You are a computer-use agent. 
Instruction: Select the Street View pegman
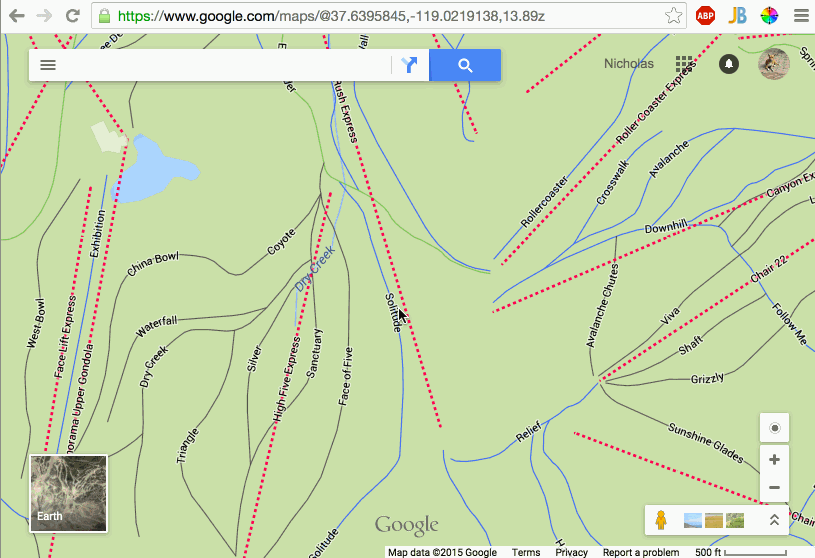tap(661, 520)
